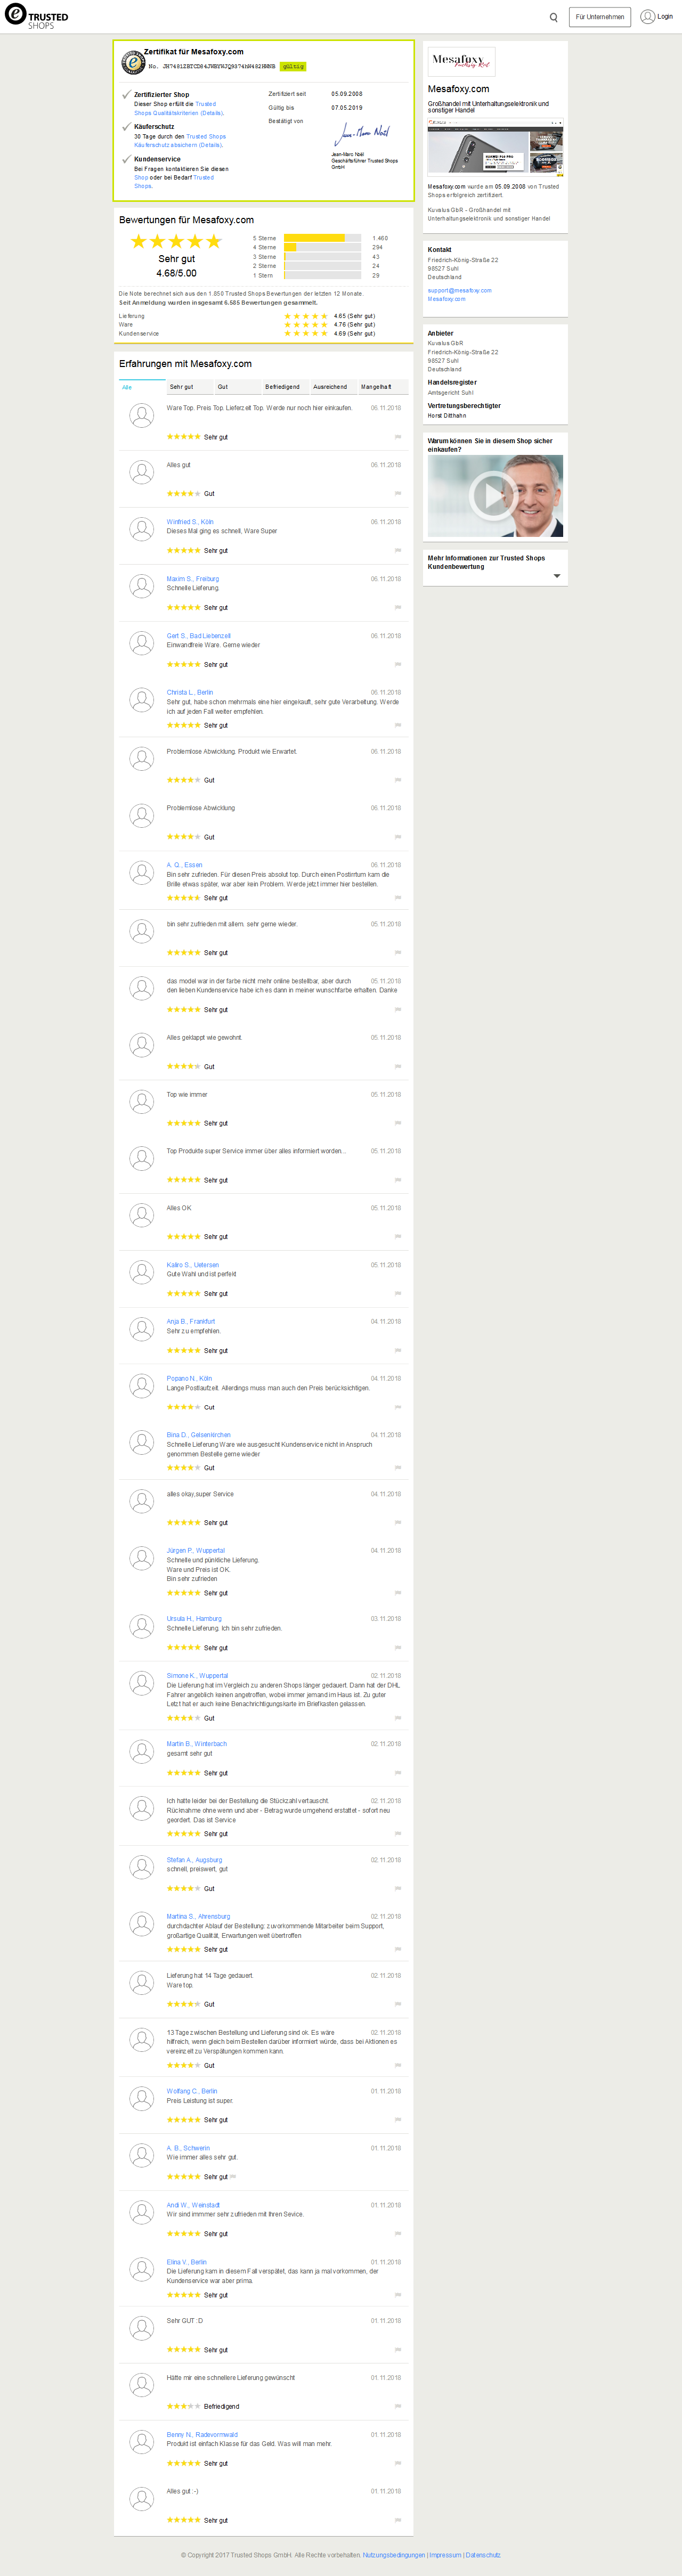Click avatar of Ursula H., Hamburg
The image size is (682, 2576).
coord(142,1627)
